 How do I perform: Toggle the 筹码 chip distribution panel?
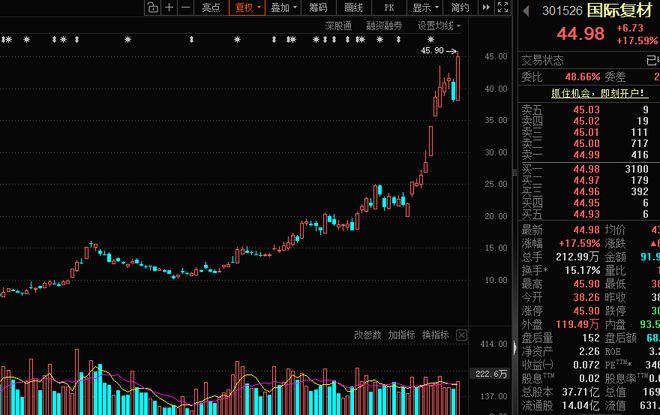318,8
